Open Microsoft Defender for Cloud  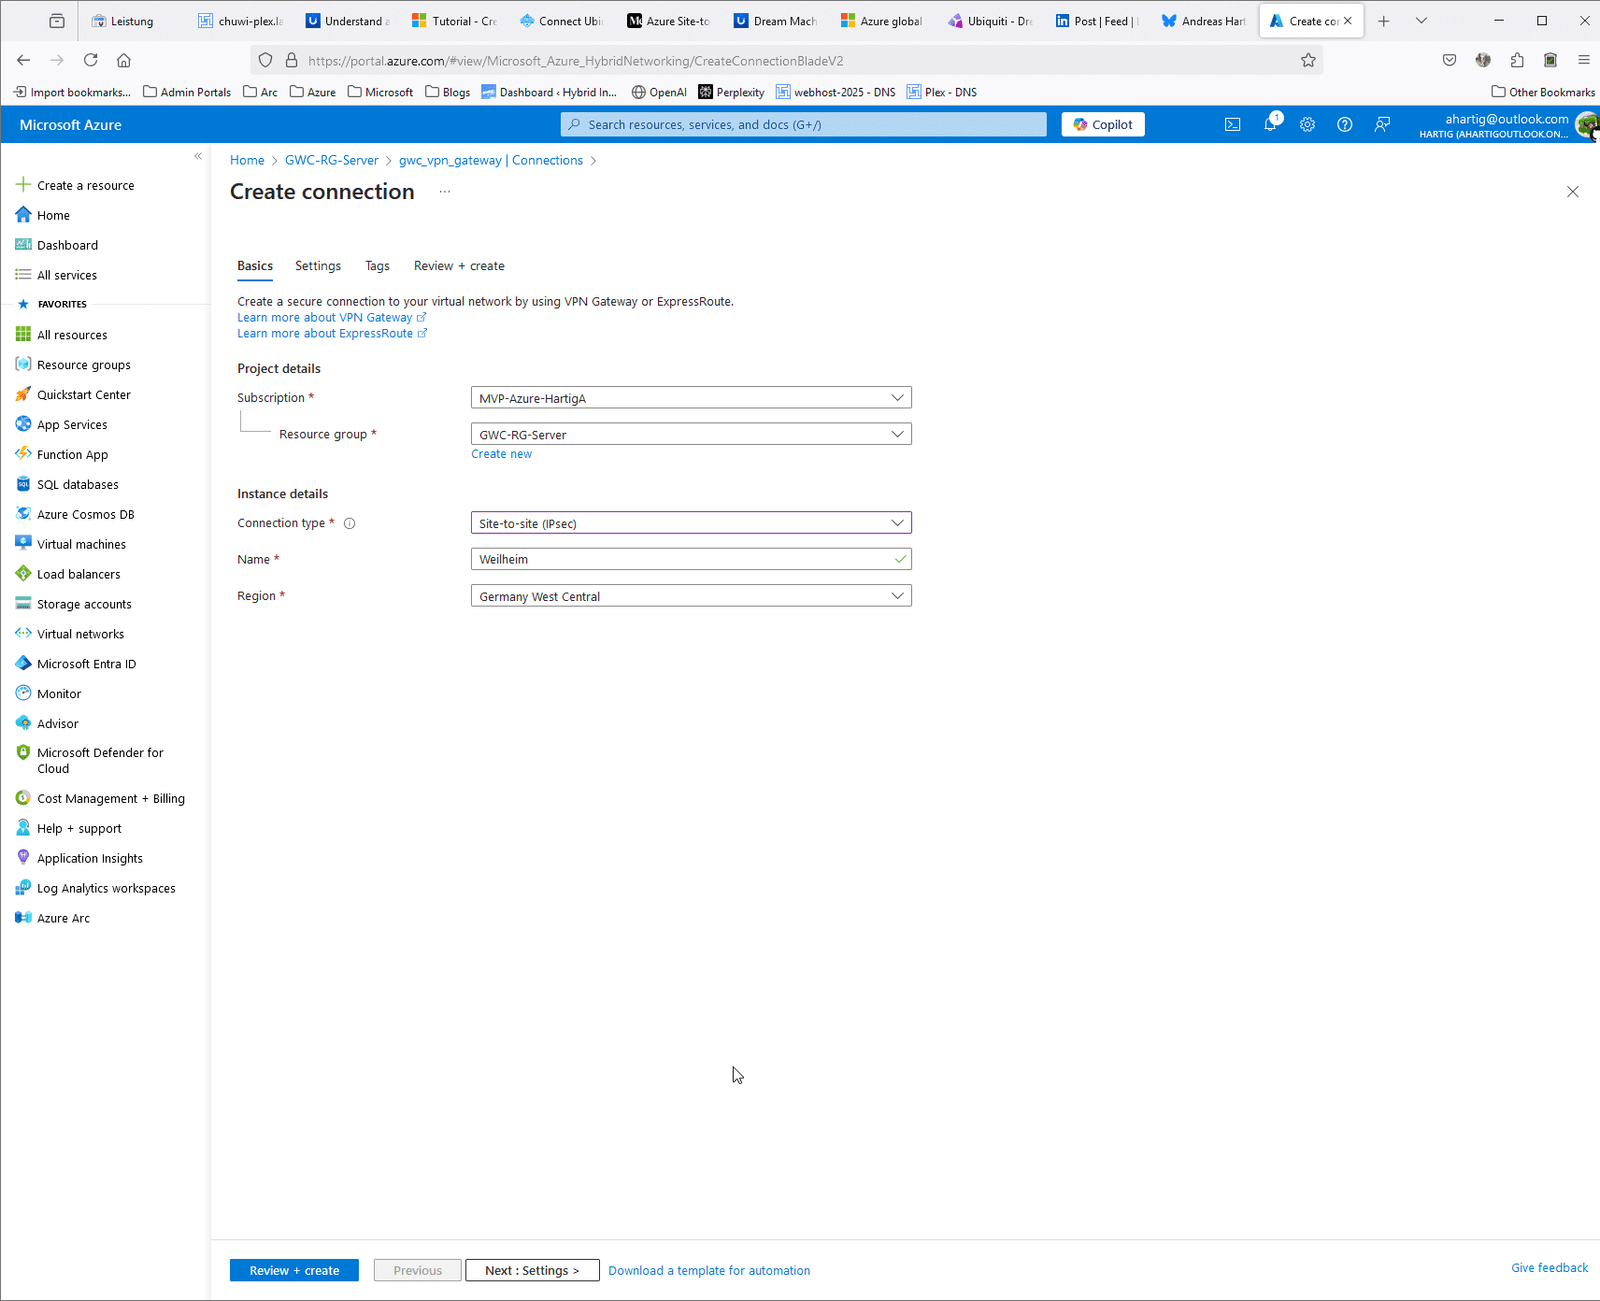tap(99, 760)
